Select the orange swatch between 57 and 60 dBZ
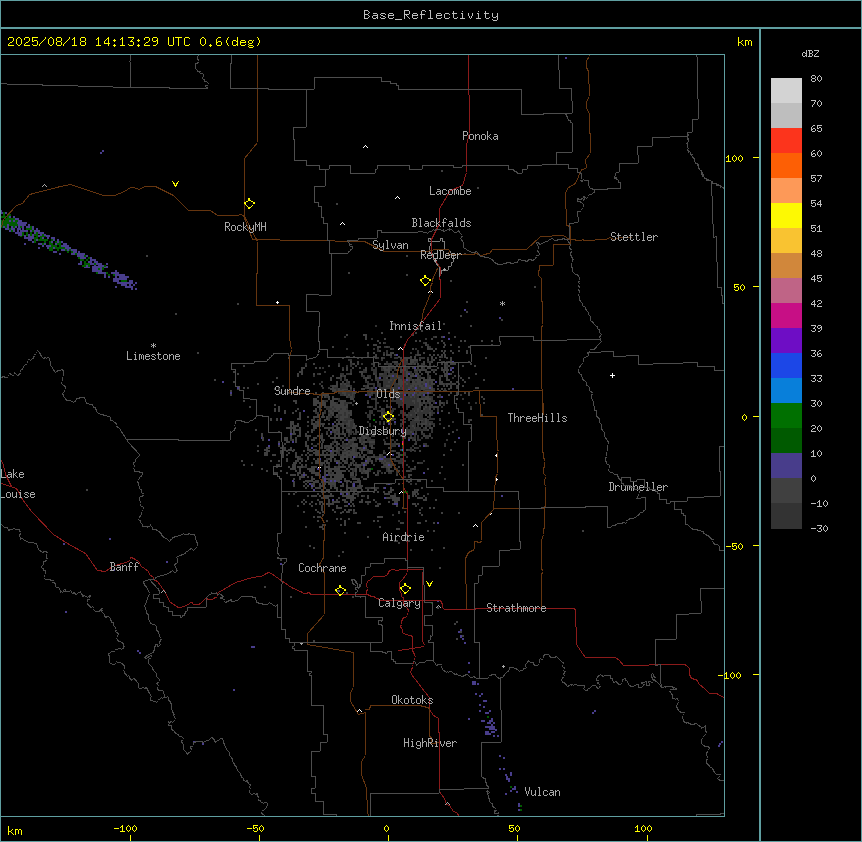This screenshot has width=862, height=842. (786, 165)
